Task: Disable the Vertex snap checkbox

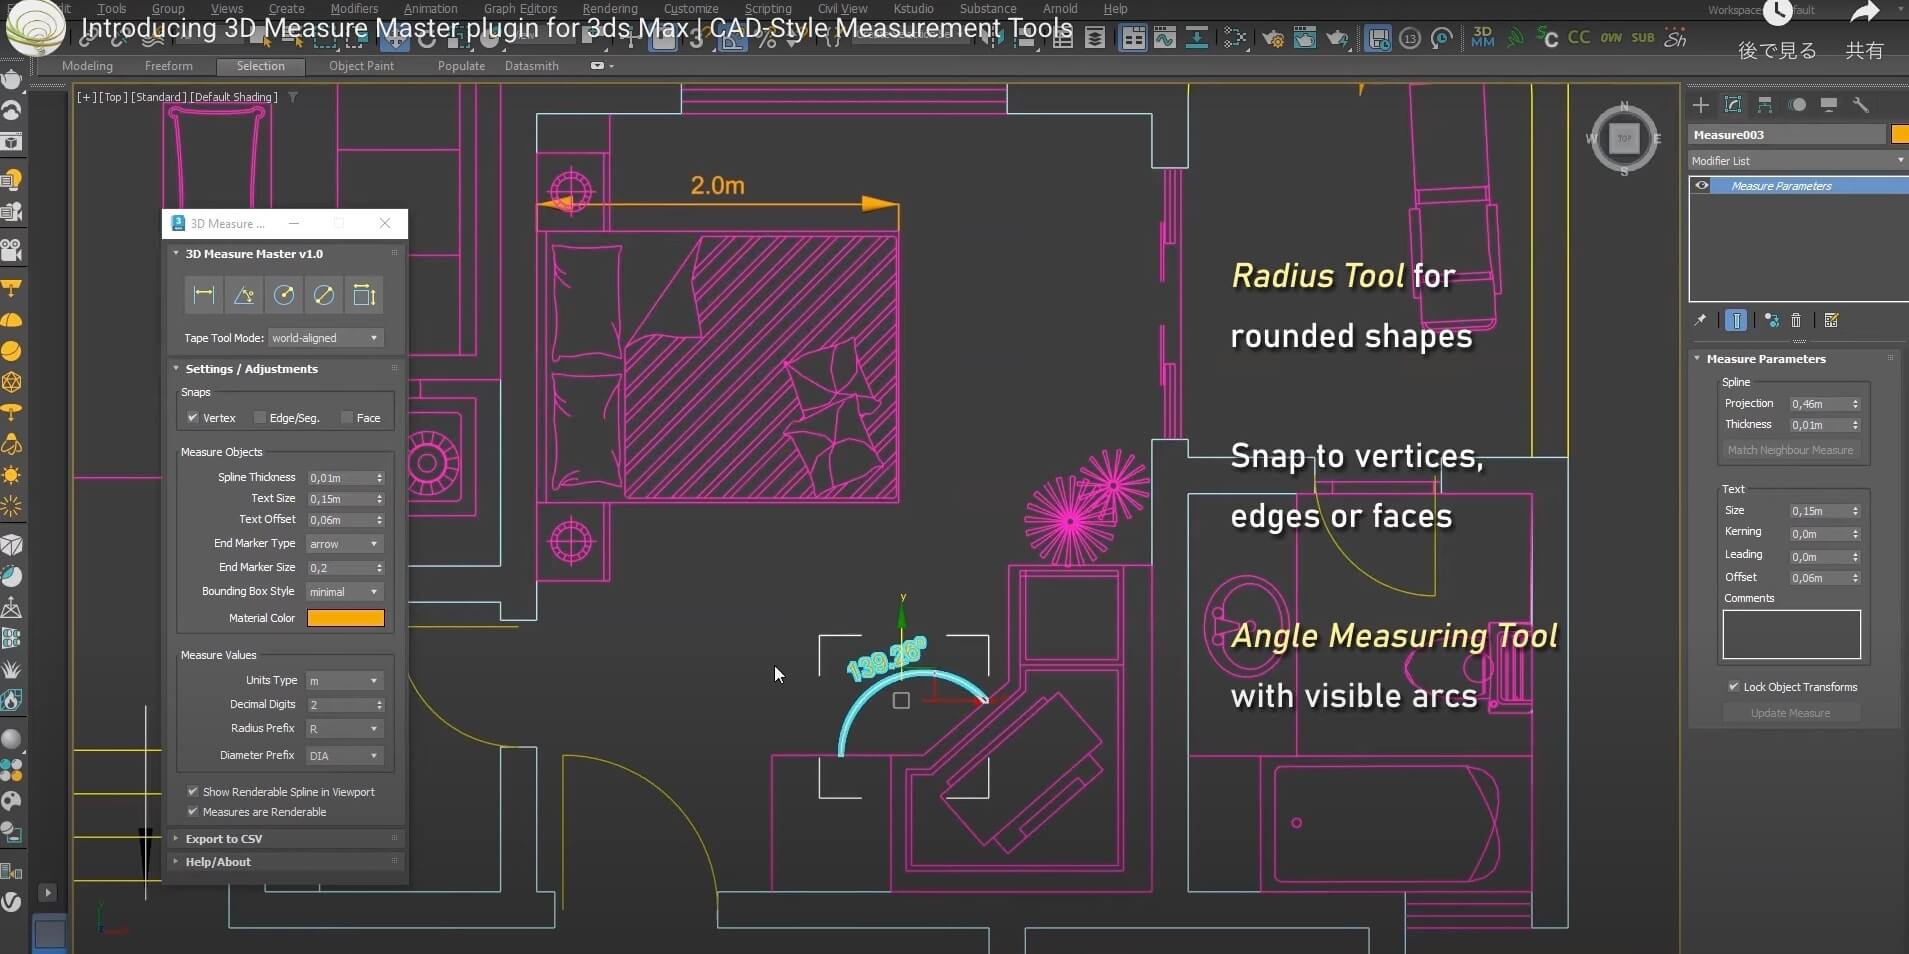Action: tap(193, 418)
